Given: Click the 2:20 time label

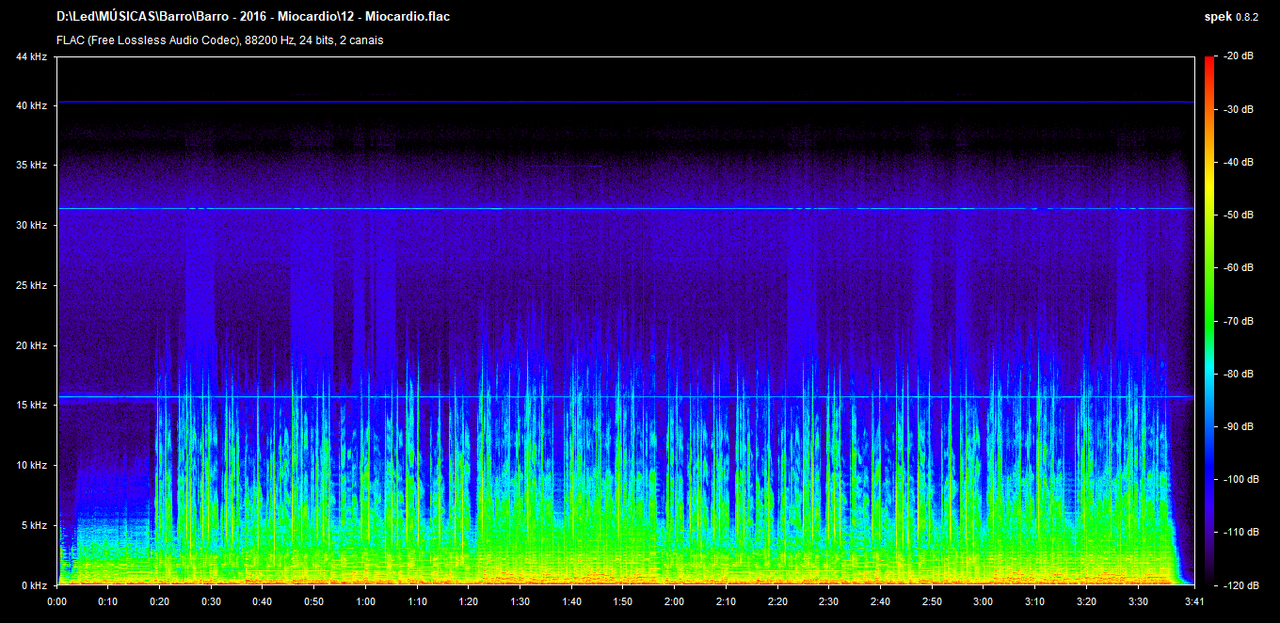Looking at the screenshot, I should pos(777,601).
